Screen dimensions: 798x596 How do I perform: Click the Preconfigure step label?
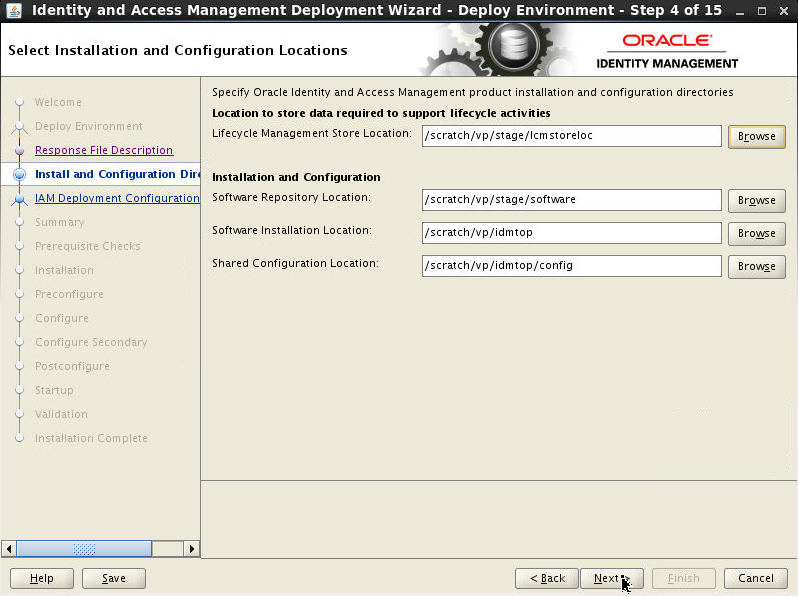point(69,294)
